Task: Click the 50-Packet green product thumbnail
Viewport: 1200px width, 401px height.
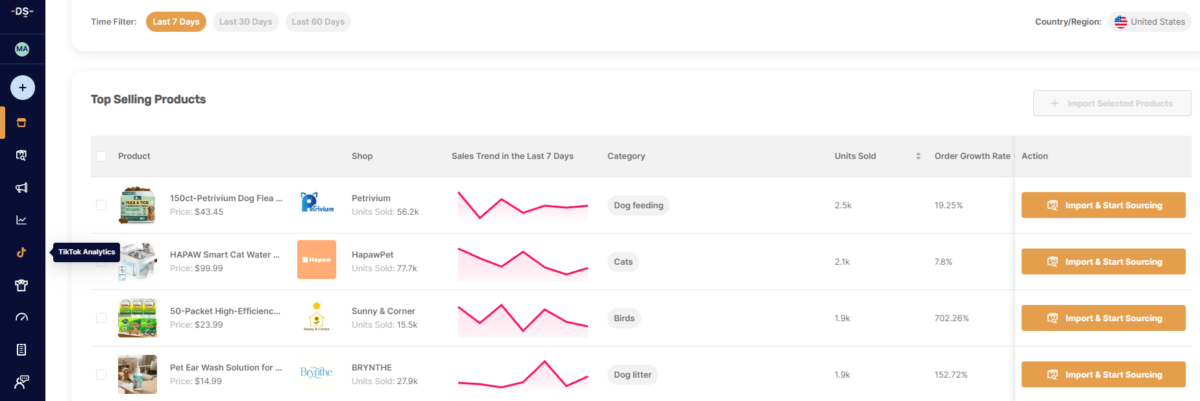Action: (x=137, y=317)
